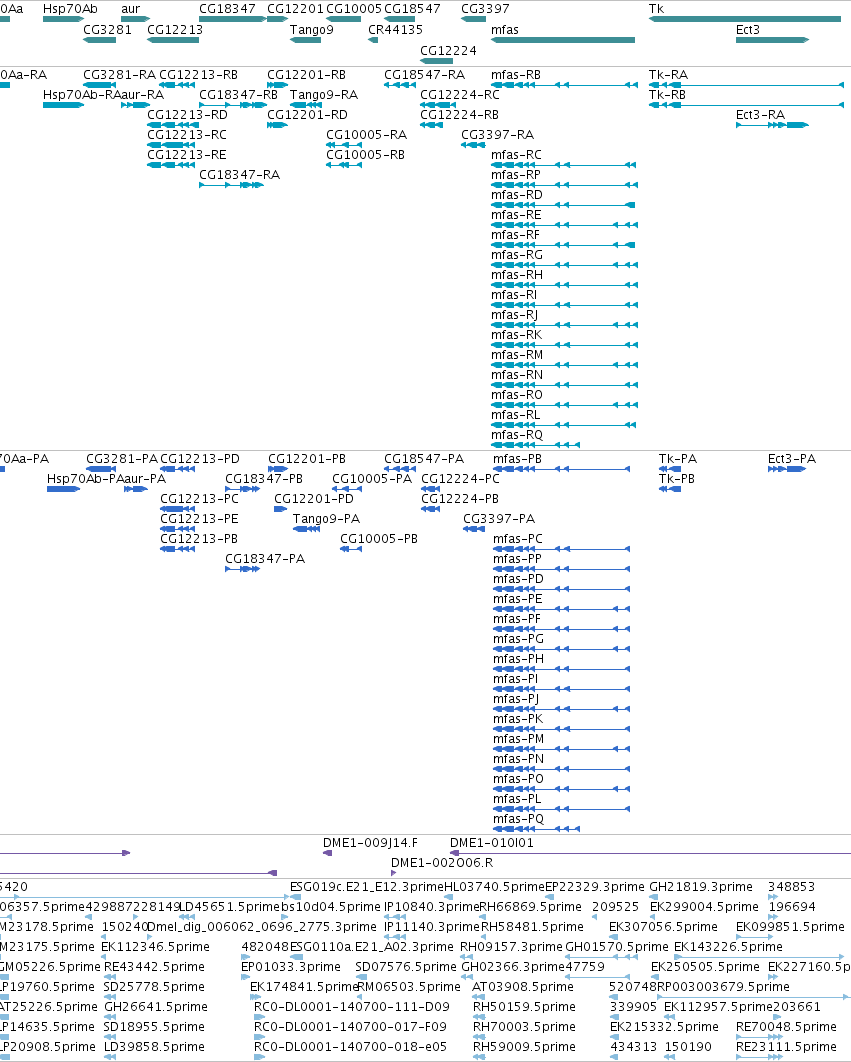The image size is (851, 1062).
Task: Select the mfas-PH polypeptide label
Action: [x=518, y=659]
